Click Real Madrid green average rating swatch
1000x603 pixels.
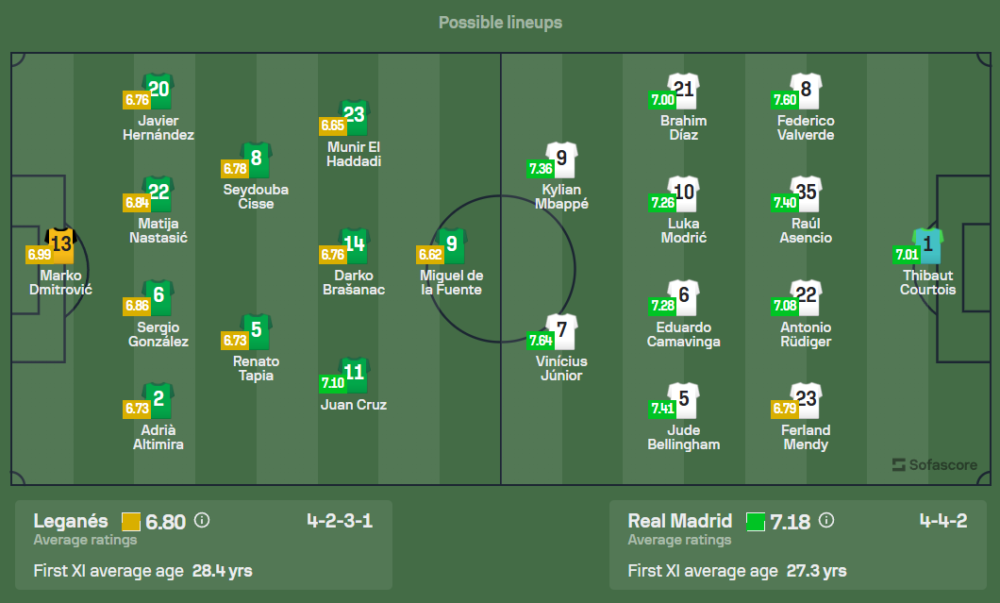click(755, 521)
